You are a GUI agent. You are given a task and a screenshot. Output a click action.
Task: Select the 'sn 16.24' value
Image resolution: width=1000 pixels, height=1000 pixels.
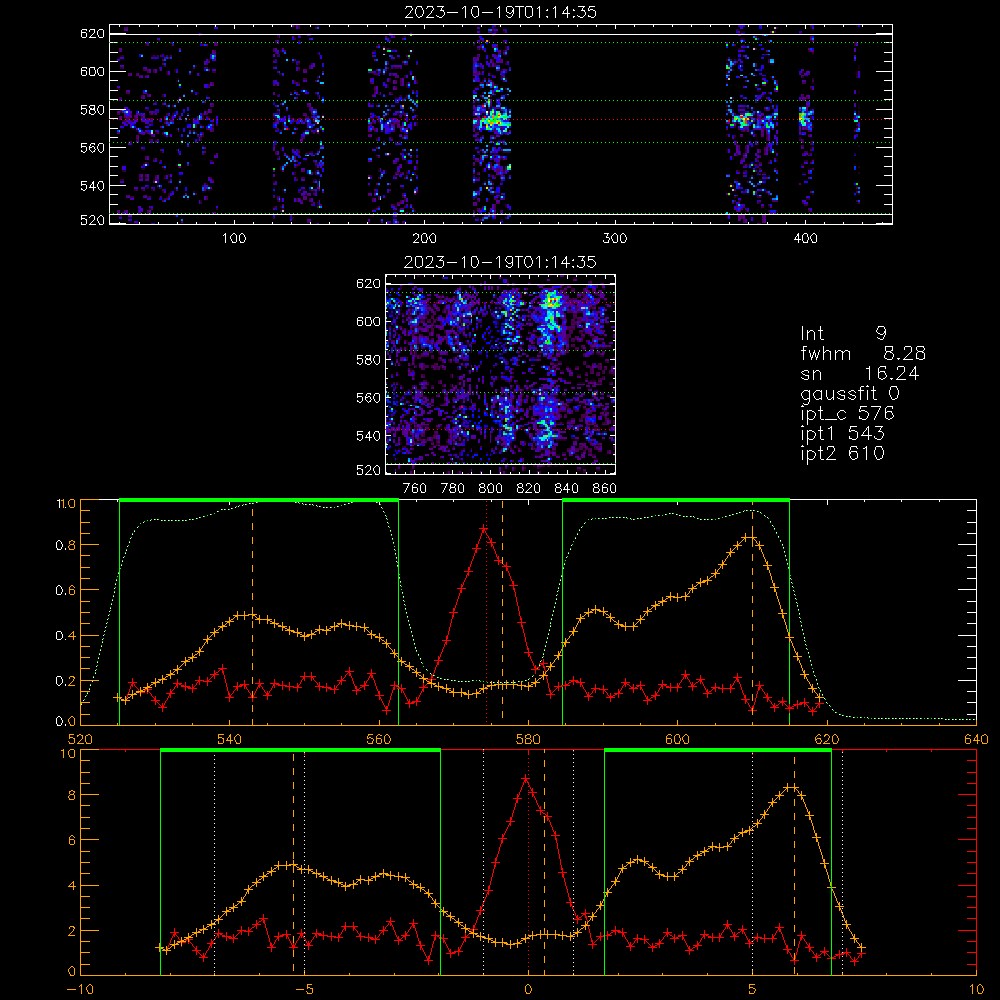click(x=860, y=373)
